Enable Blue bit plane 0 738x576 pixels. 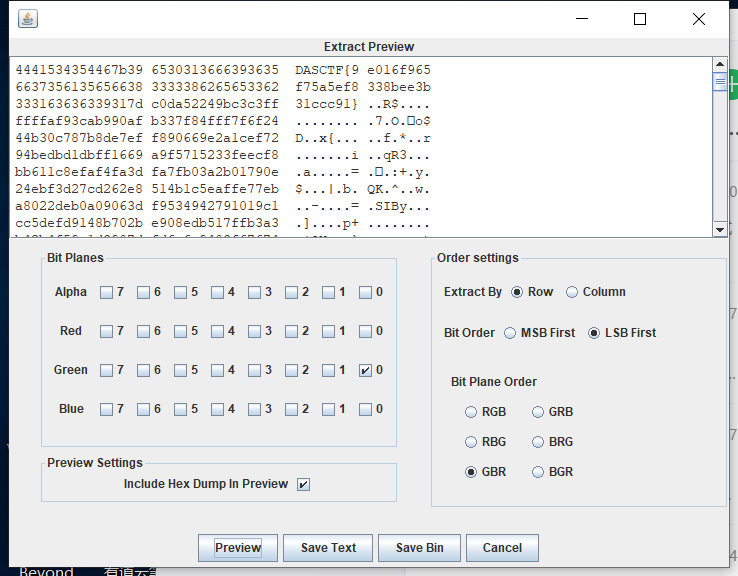365,410
